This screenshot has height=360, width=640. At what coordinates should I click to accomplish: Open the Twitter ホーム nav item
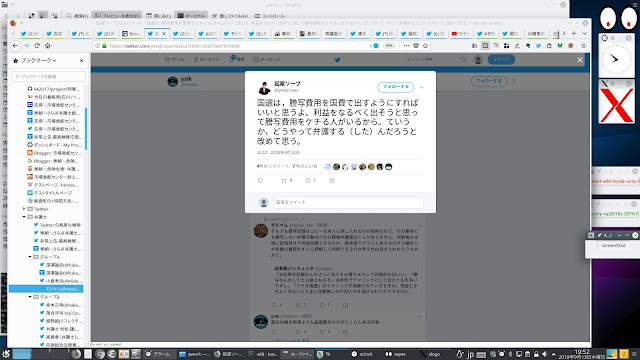(174, 60)
